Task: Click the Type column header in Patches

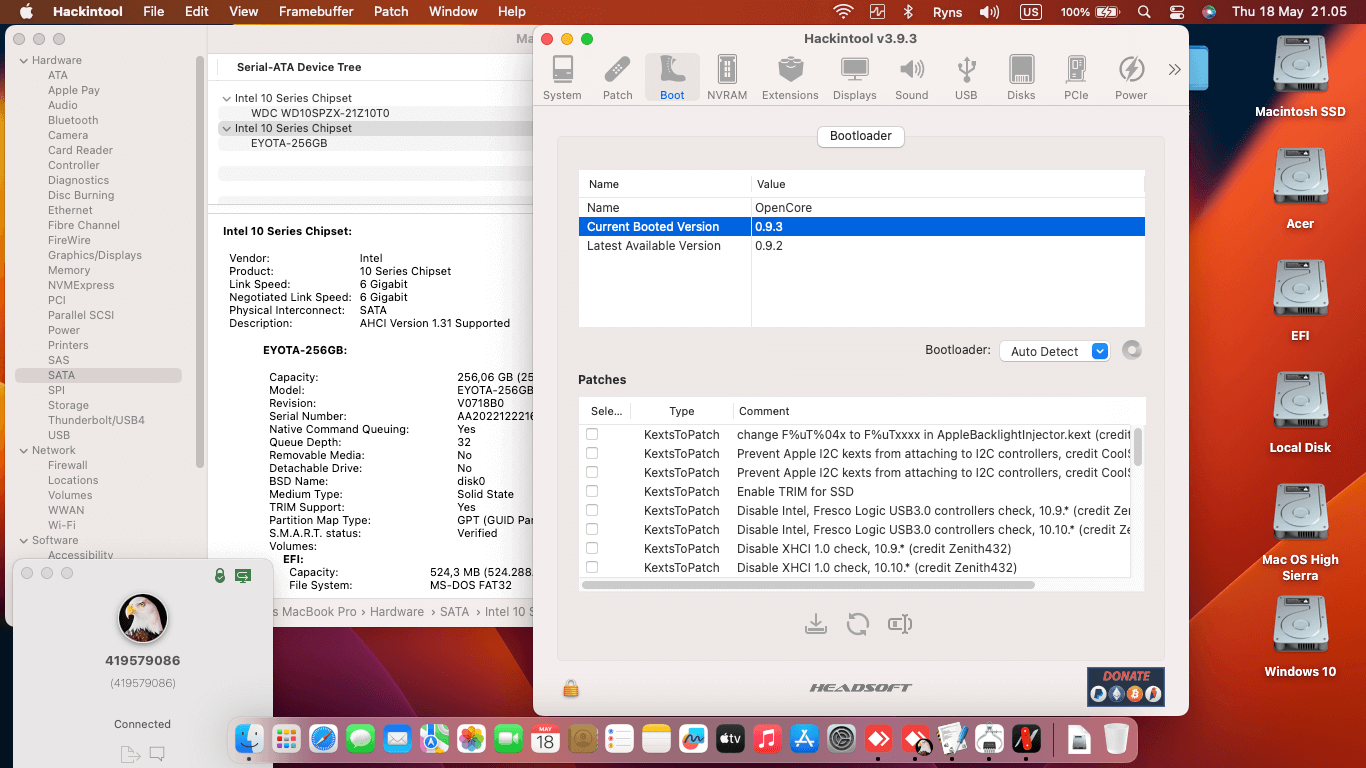Action: (x=681, y=411)
